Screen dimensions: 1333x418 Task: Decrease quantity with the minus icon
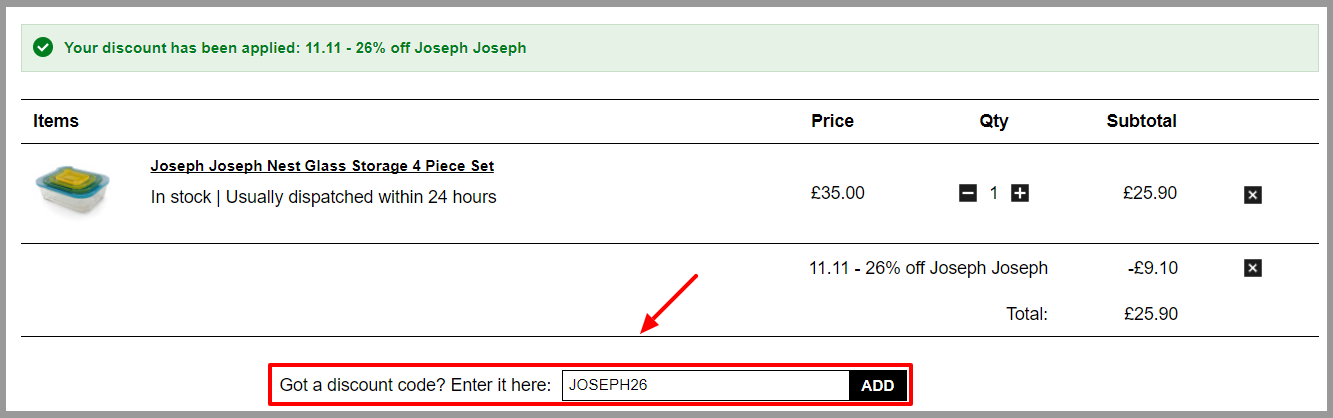point(967,193)
